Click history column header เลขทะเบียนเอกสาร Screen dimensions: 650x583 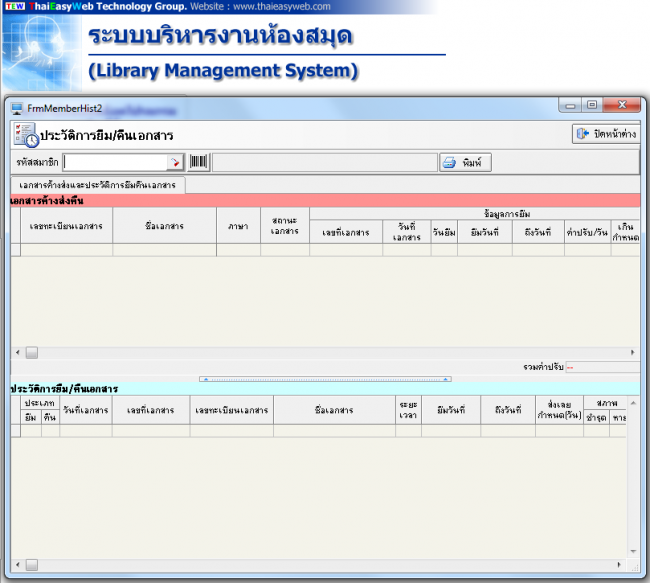pos(232,410)
